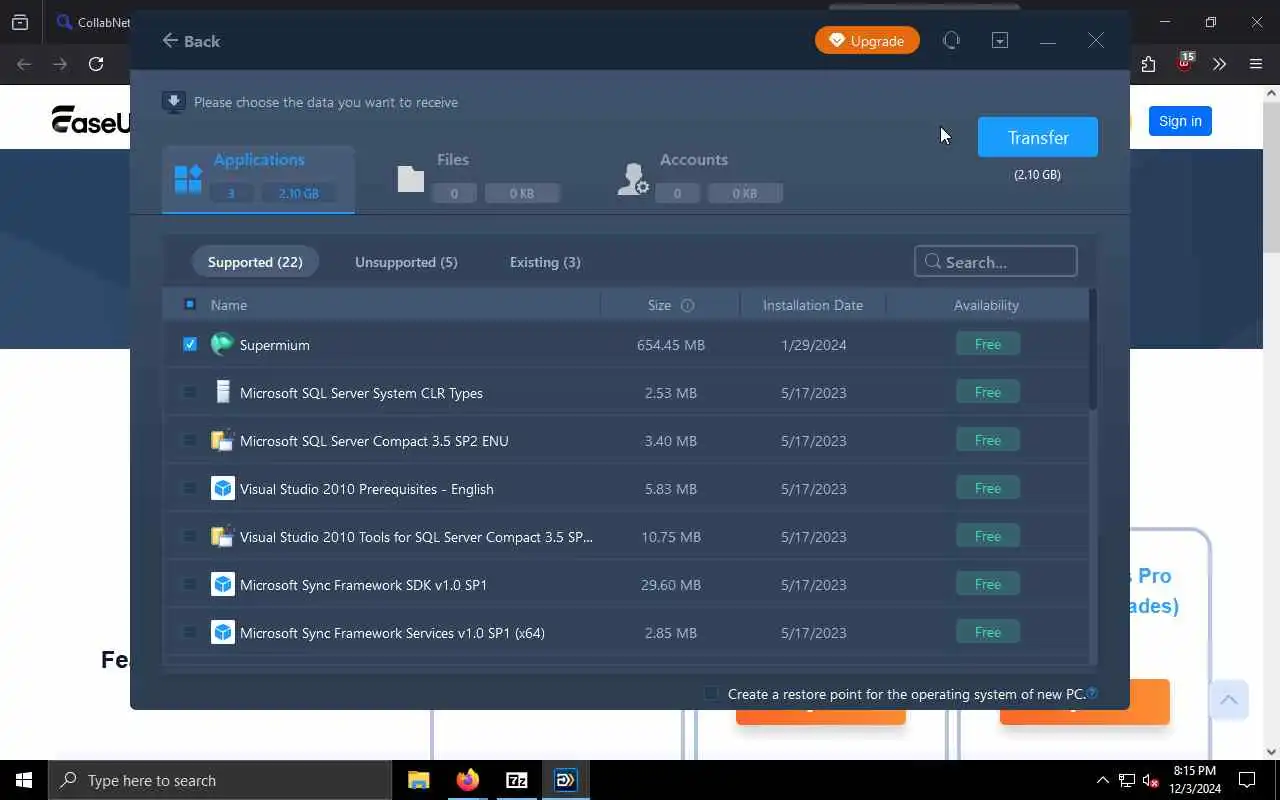This screenshot has width=1280, height=800.
Task: Sort the list by Name column
Action: point(229,305)
